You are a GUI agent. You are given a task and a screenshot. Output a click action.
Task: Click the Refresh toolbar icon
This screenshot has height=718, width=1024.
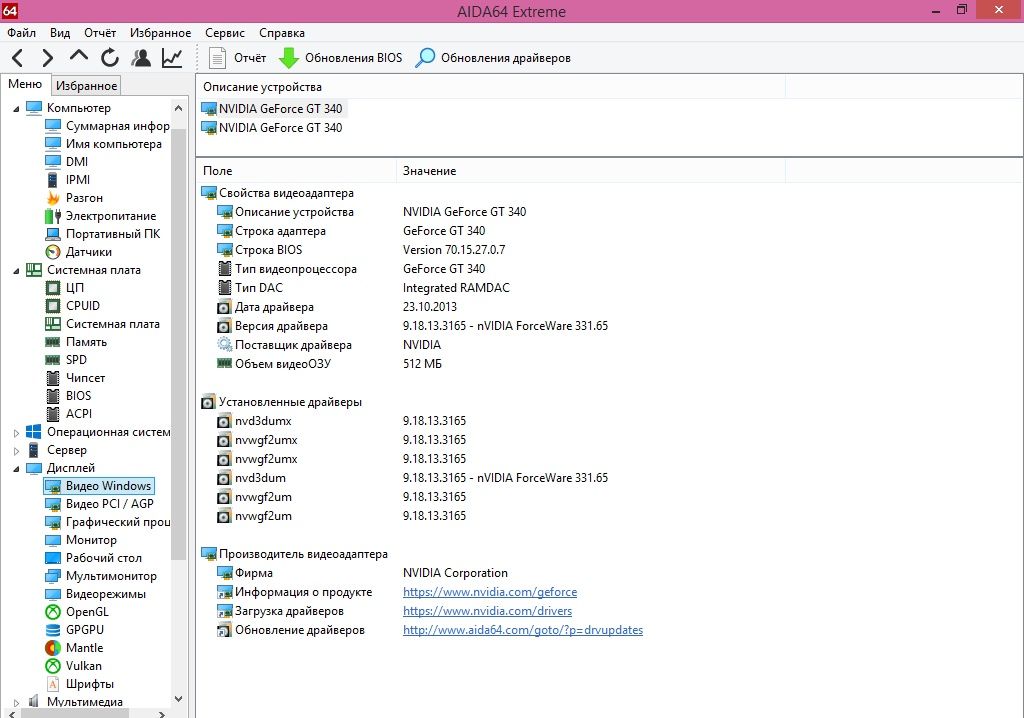(x=110, y=58)
